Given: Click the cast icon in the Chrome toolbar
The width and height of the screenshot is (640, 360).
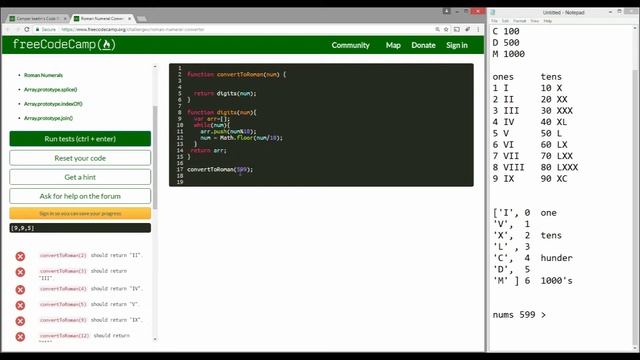Looking at the screenshot, I should coord(457,29).
